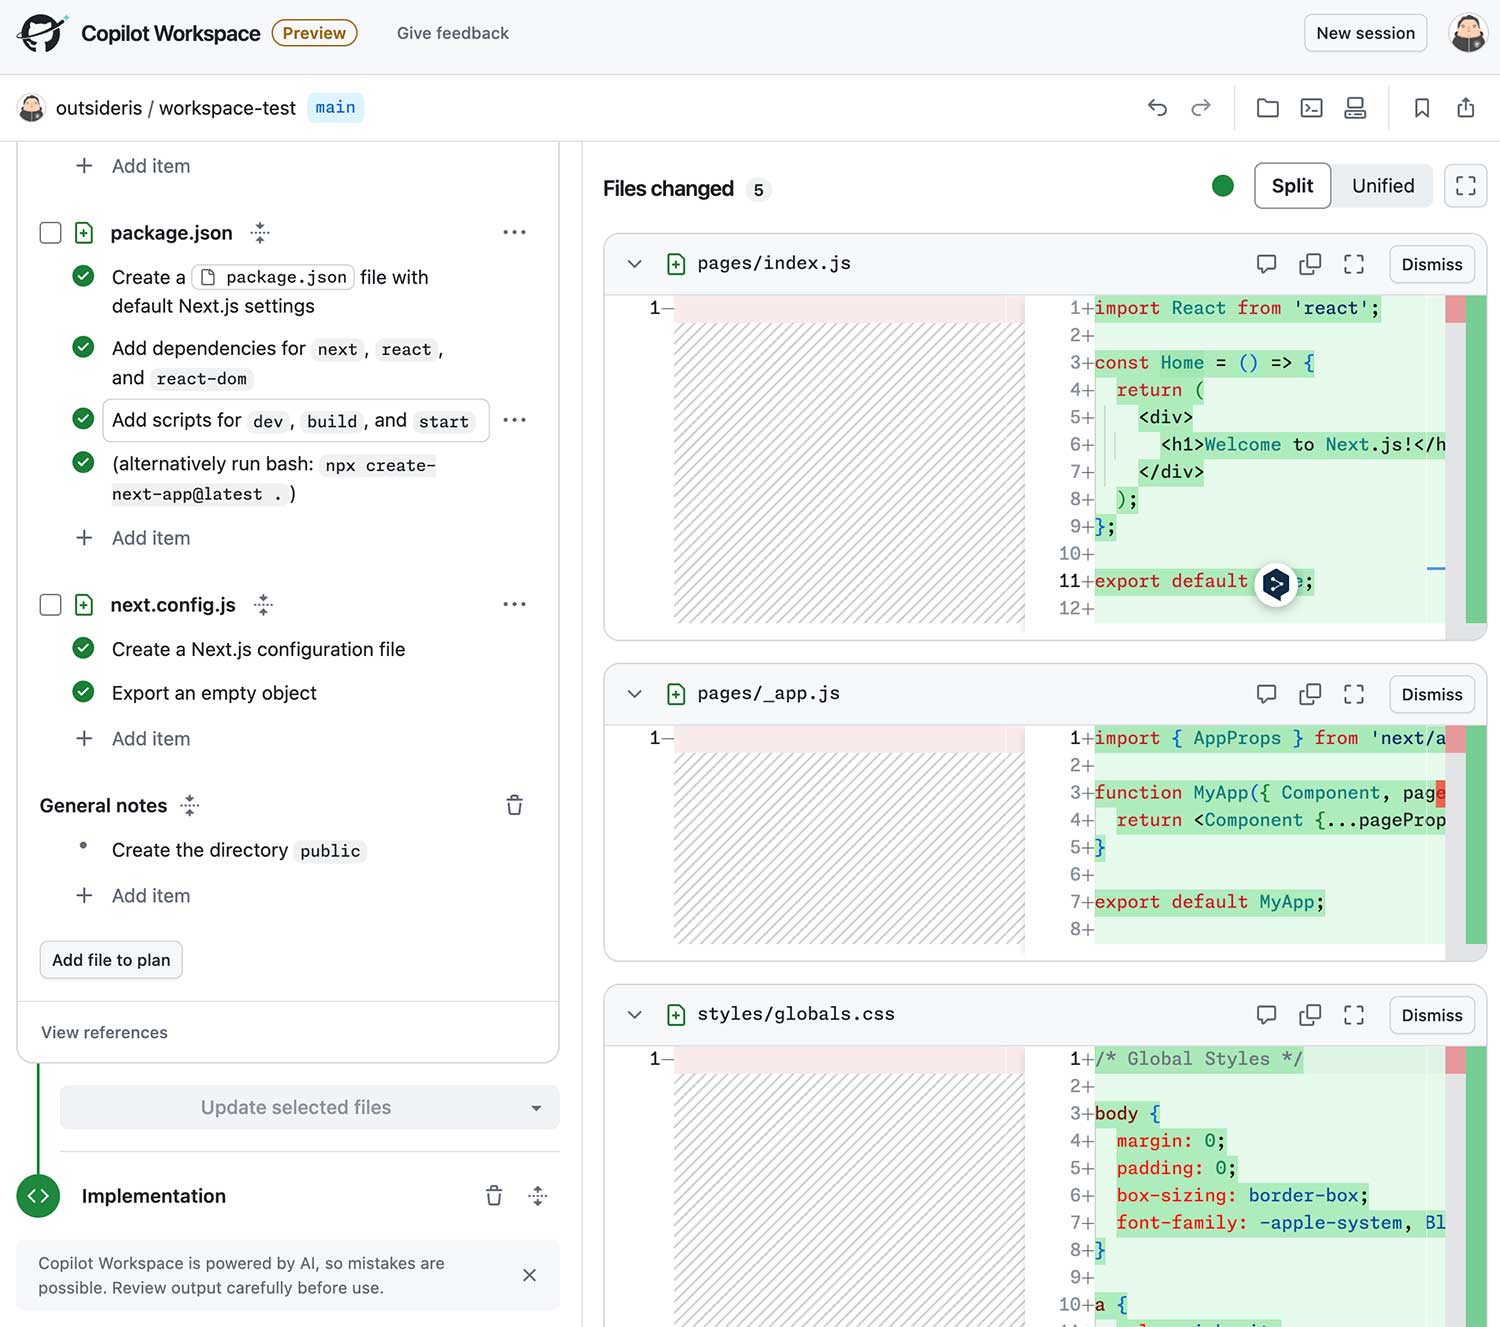This screenshot has height=1327, width=1500.
Task: Open more options for 'Add scripts' item
Action: pos(514,420)
